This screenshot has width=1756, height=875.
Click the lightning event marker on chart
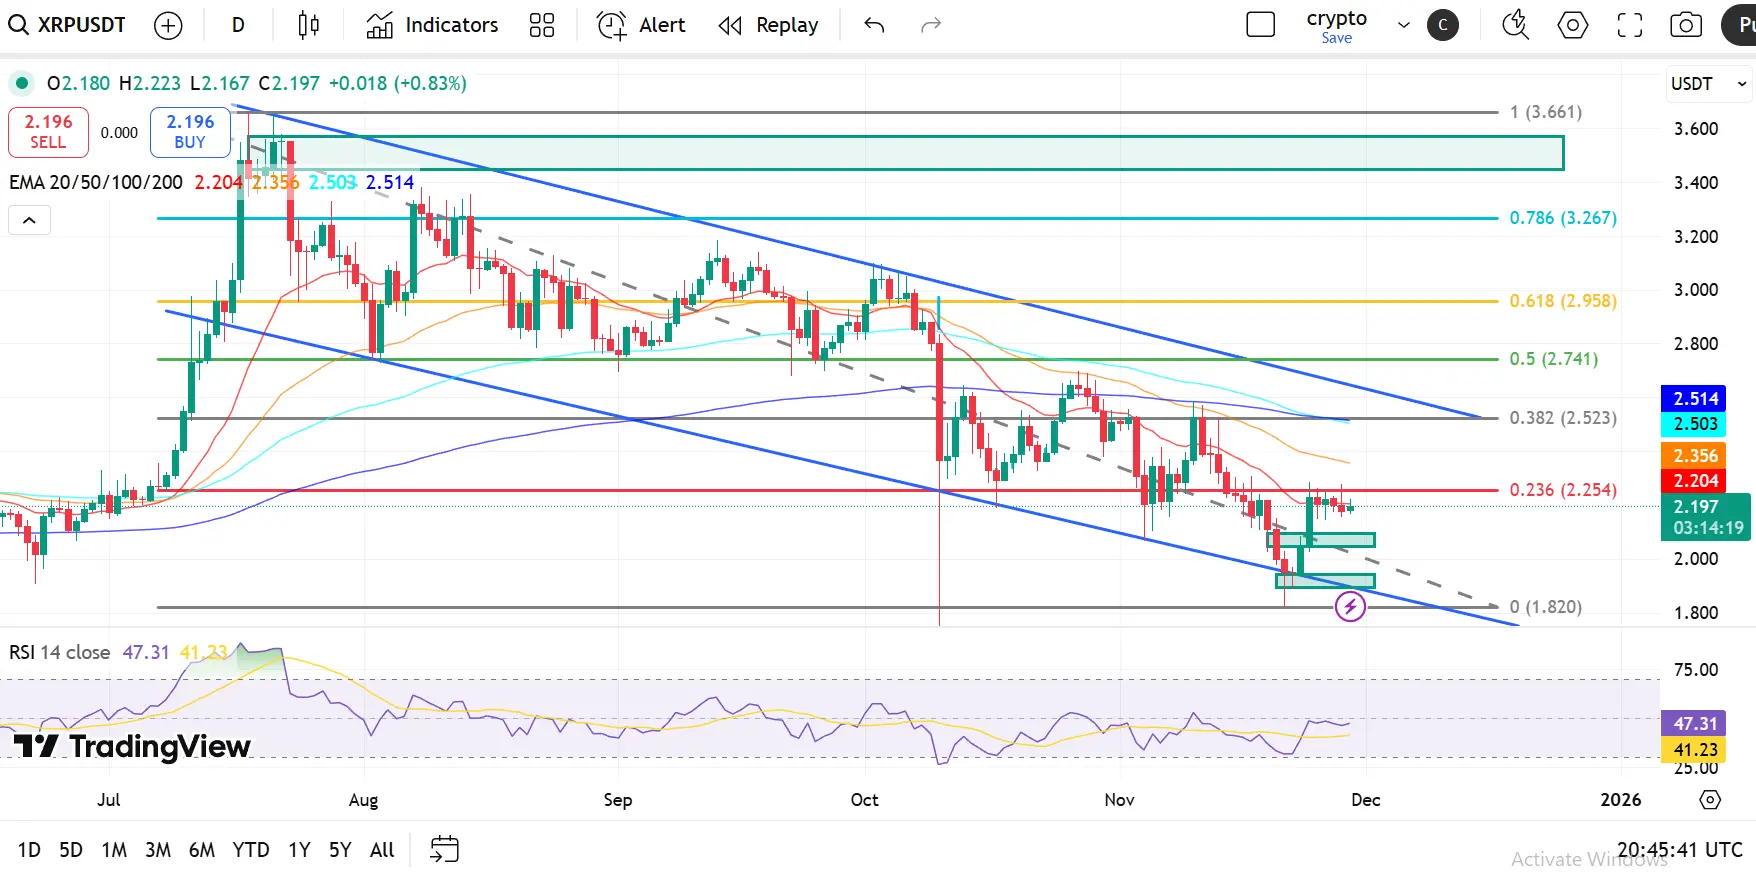(1350, 606)
